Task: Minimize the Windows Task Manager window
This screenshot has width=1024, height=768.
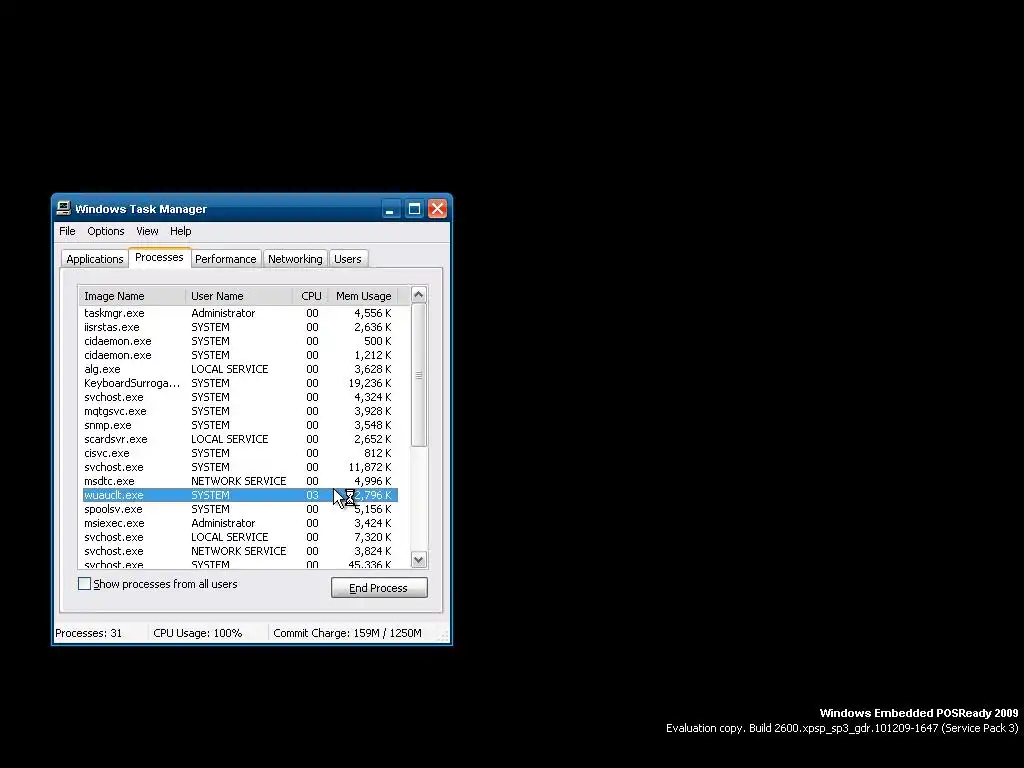Action: point(390,209)
